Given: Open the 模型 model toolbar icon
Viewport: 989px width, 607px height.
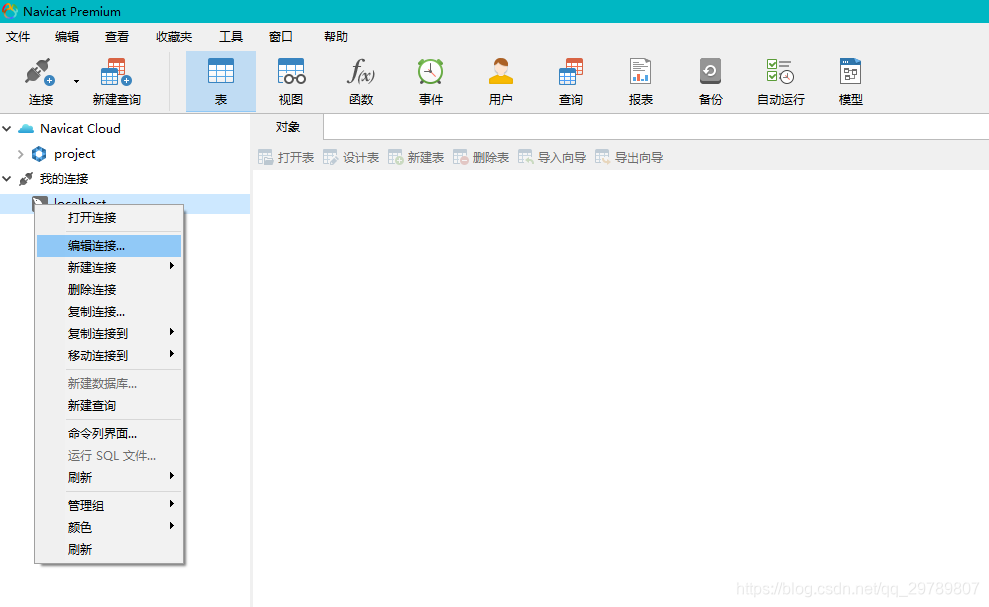Looking at the screenshot, I should point(850,71).
